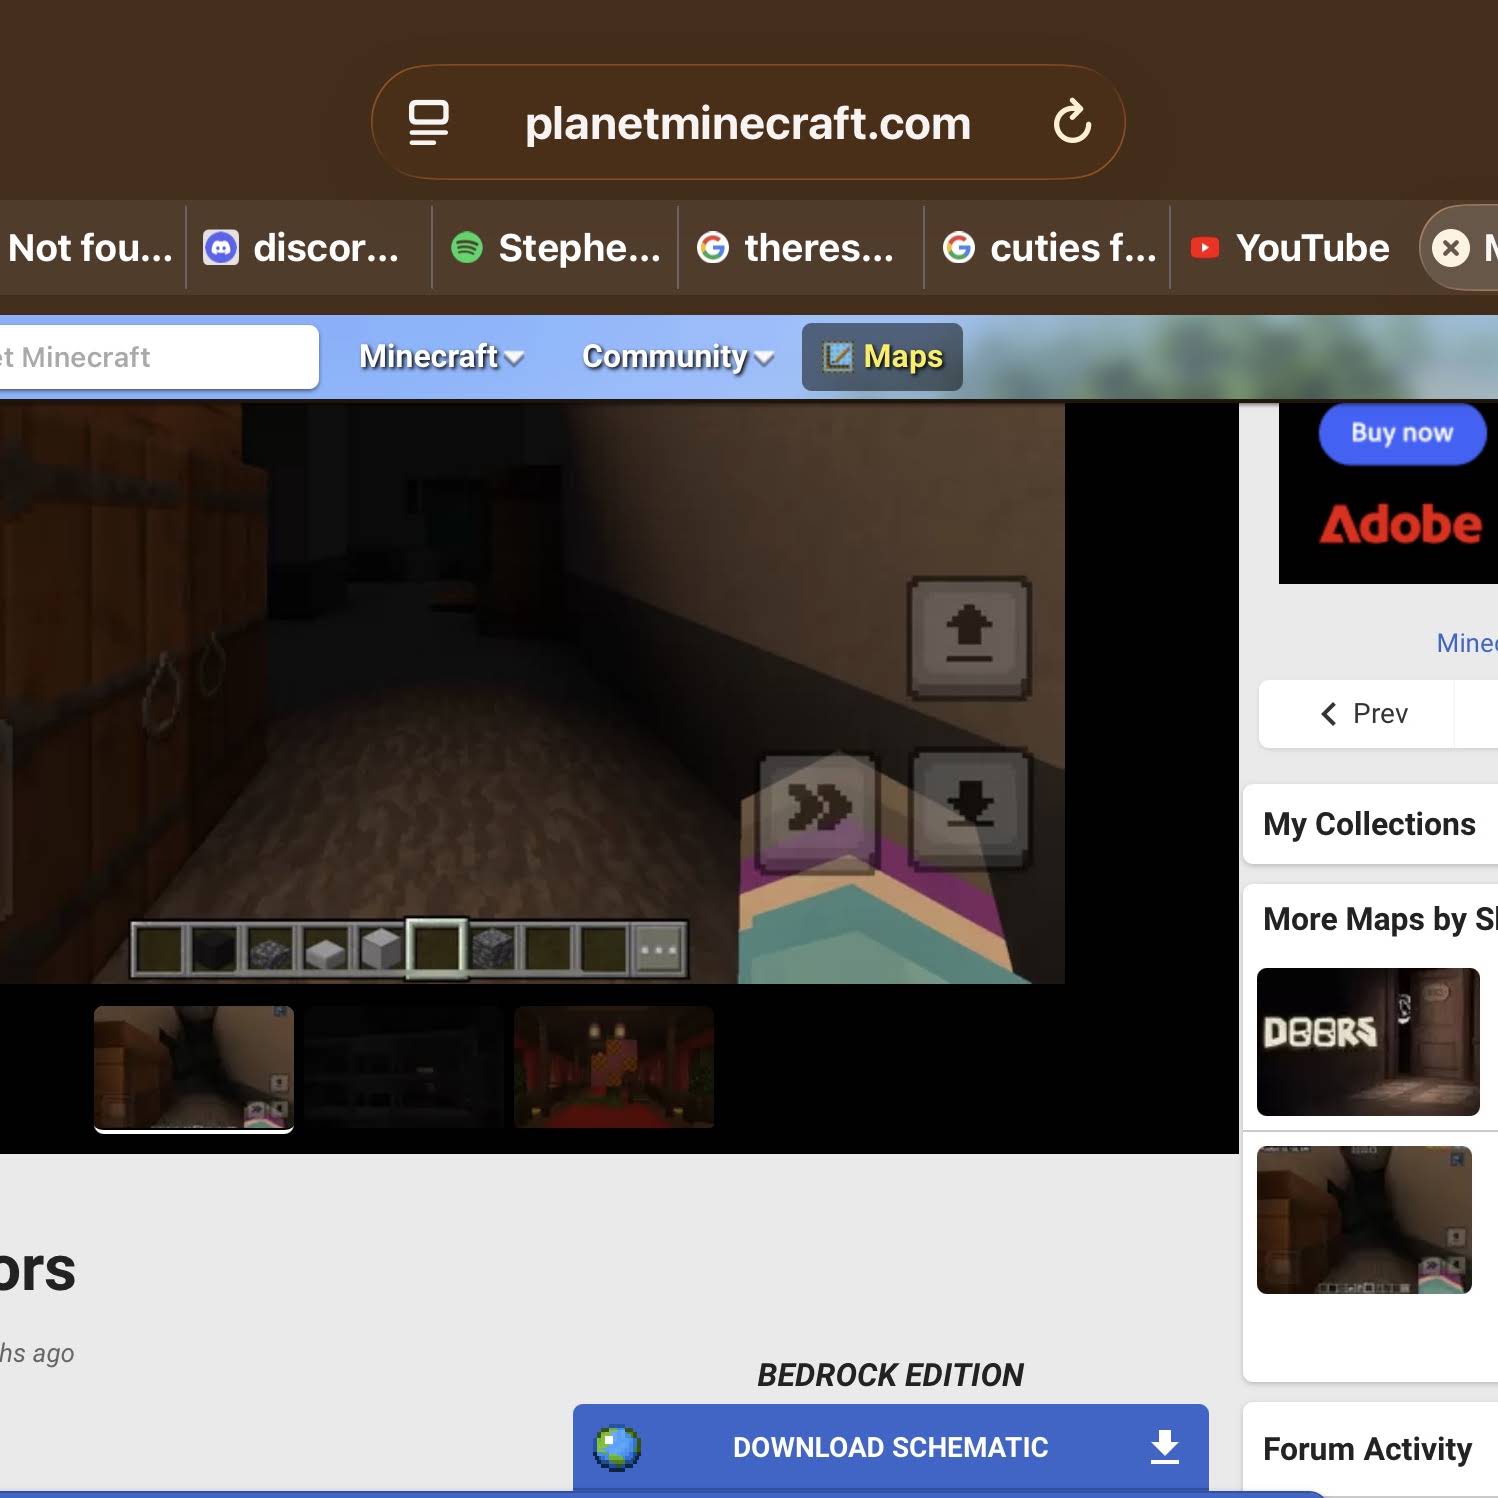Click the download arrow icon
This screenshot has height=1498, width=1498.
[1165, 1447]
